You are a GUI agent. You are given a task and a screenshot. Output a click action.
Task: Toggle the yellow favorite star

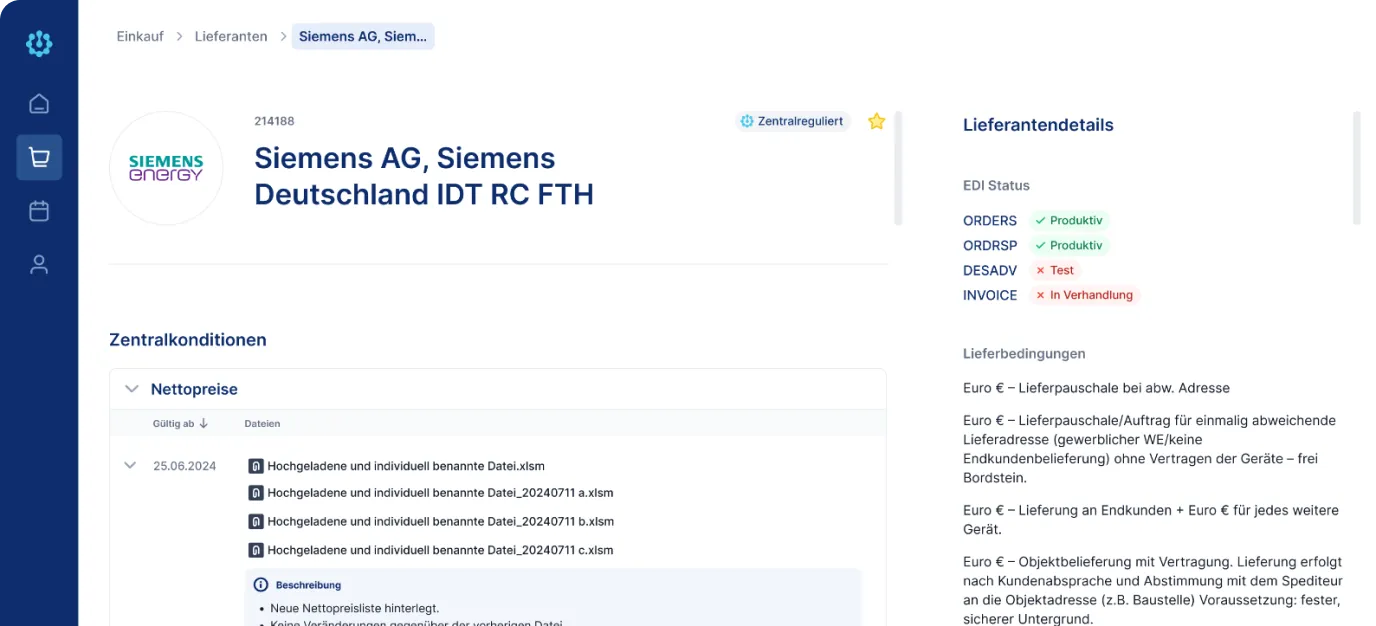point(877,121)
